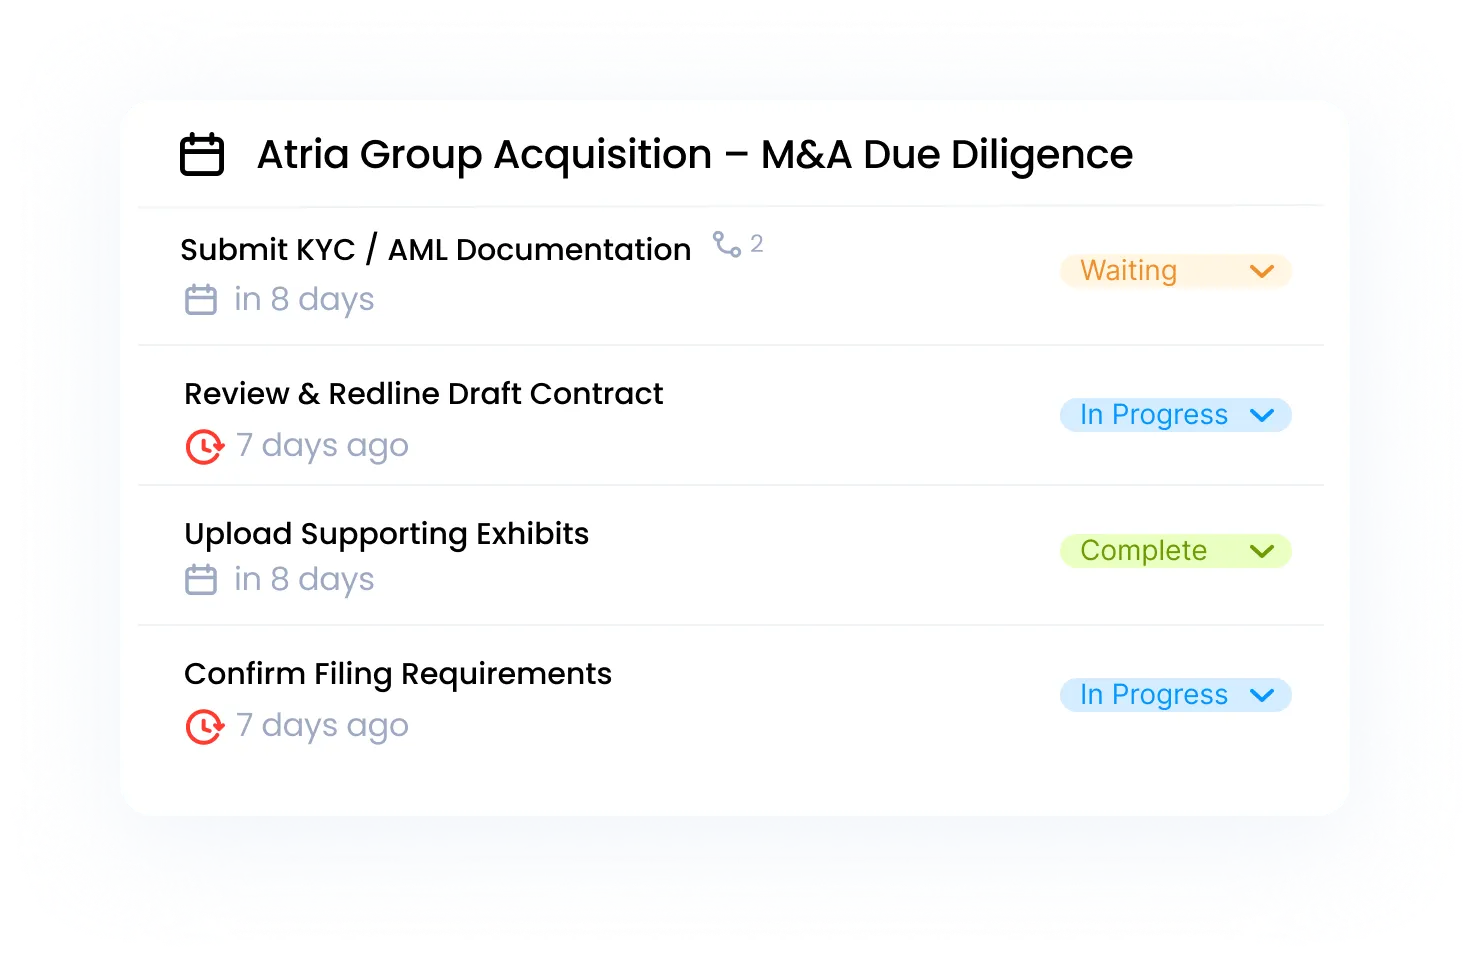Toggle the Complete status pill on Upload Supporting Exhibits
1470x956 pixels.
point(1175,550)
